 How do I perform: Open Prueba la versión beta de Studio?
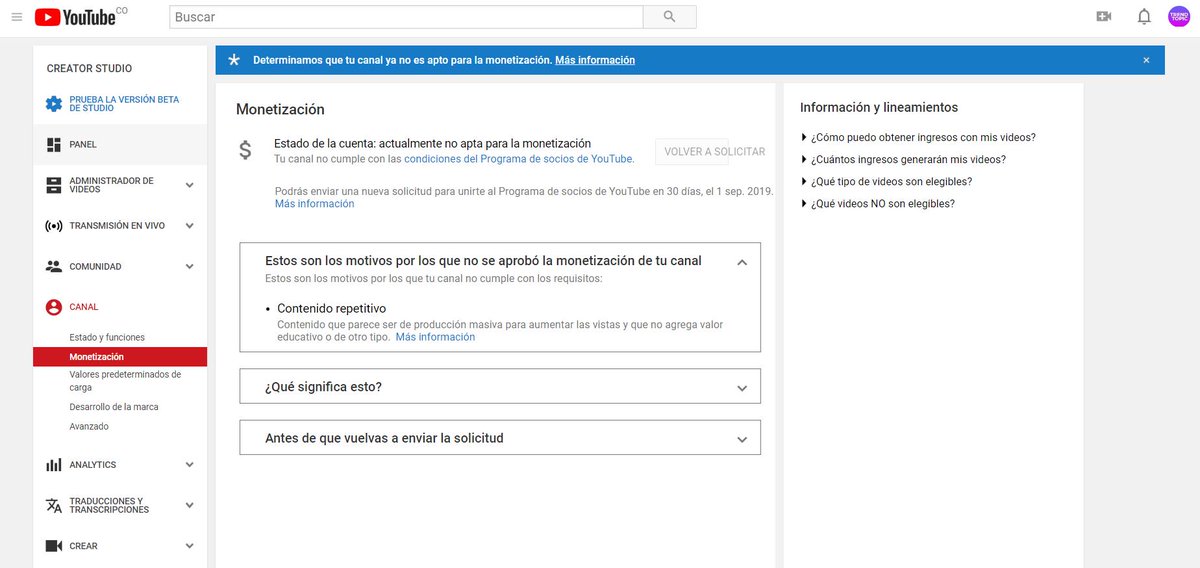(x=124, y=104)
